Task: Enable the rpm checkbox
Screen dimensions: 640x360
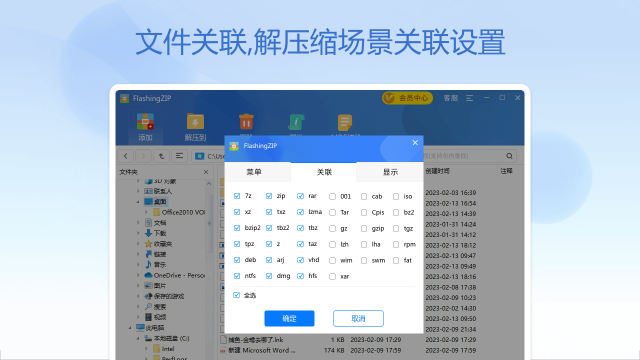Action: (x=396, y=244)
